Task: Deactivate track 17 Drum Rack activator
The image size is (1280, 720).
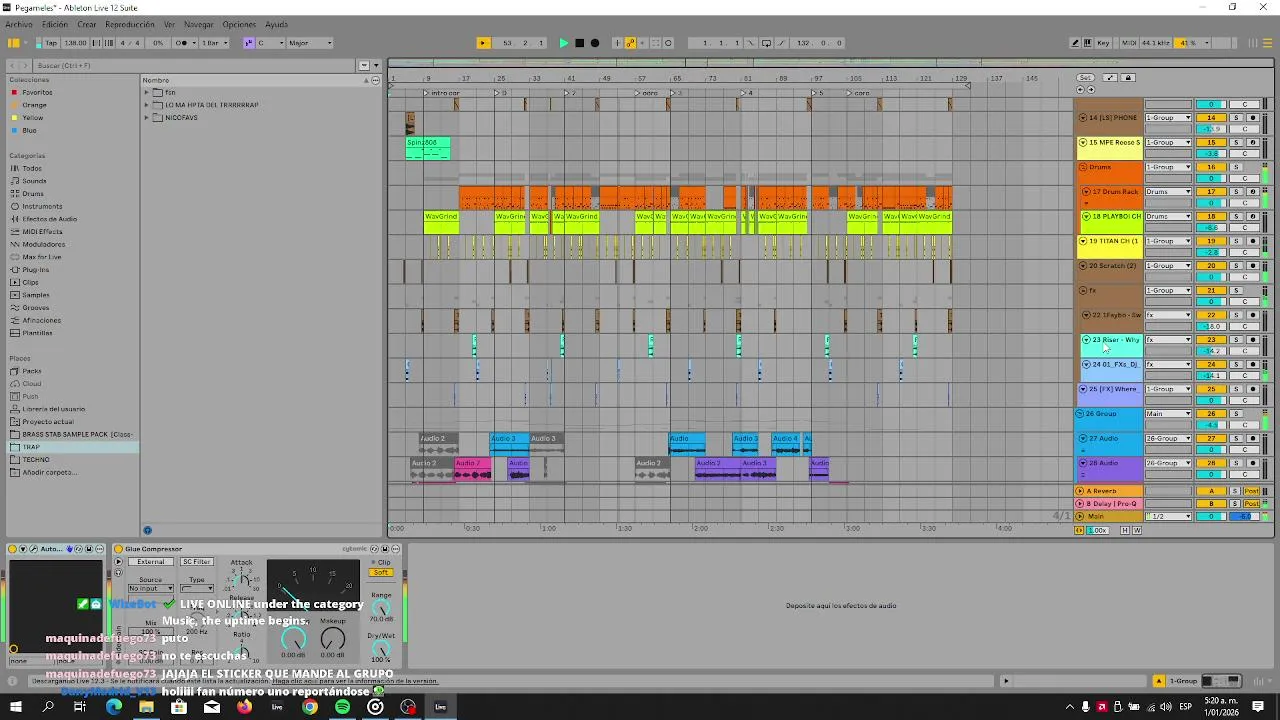Action: pos(1211,192)
